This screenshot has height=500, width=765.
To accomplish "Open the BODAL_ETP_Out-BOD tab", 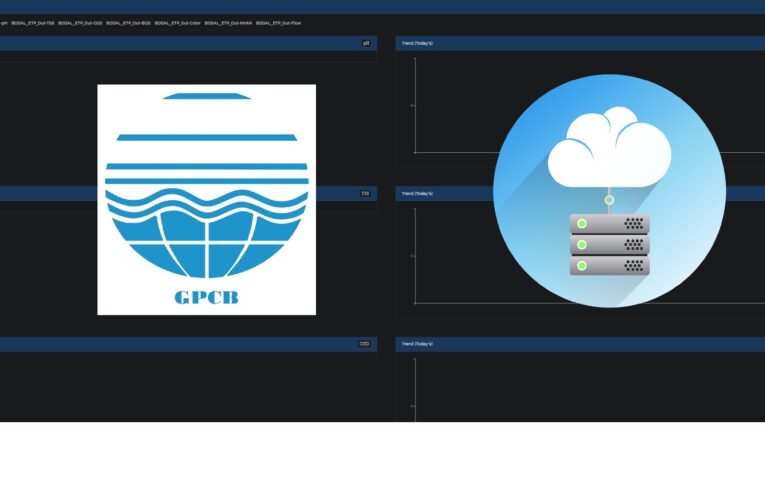I will 128,23.
